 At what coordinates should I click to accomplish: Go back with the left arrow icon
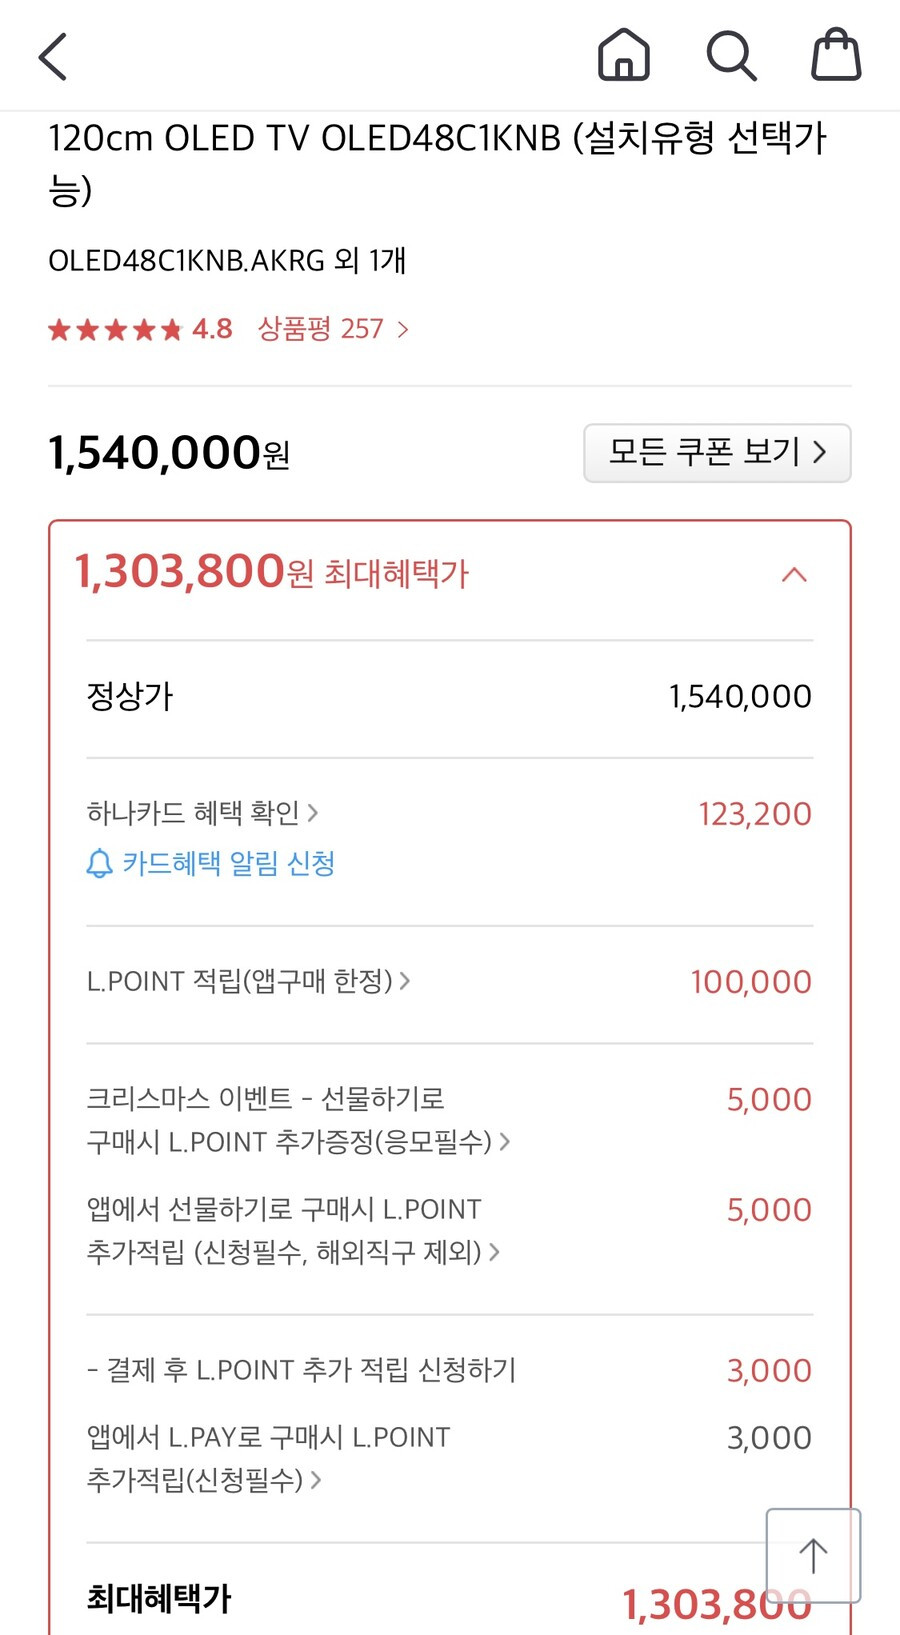pos(53,56)
